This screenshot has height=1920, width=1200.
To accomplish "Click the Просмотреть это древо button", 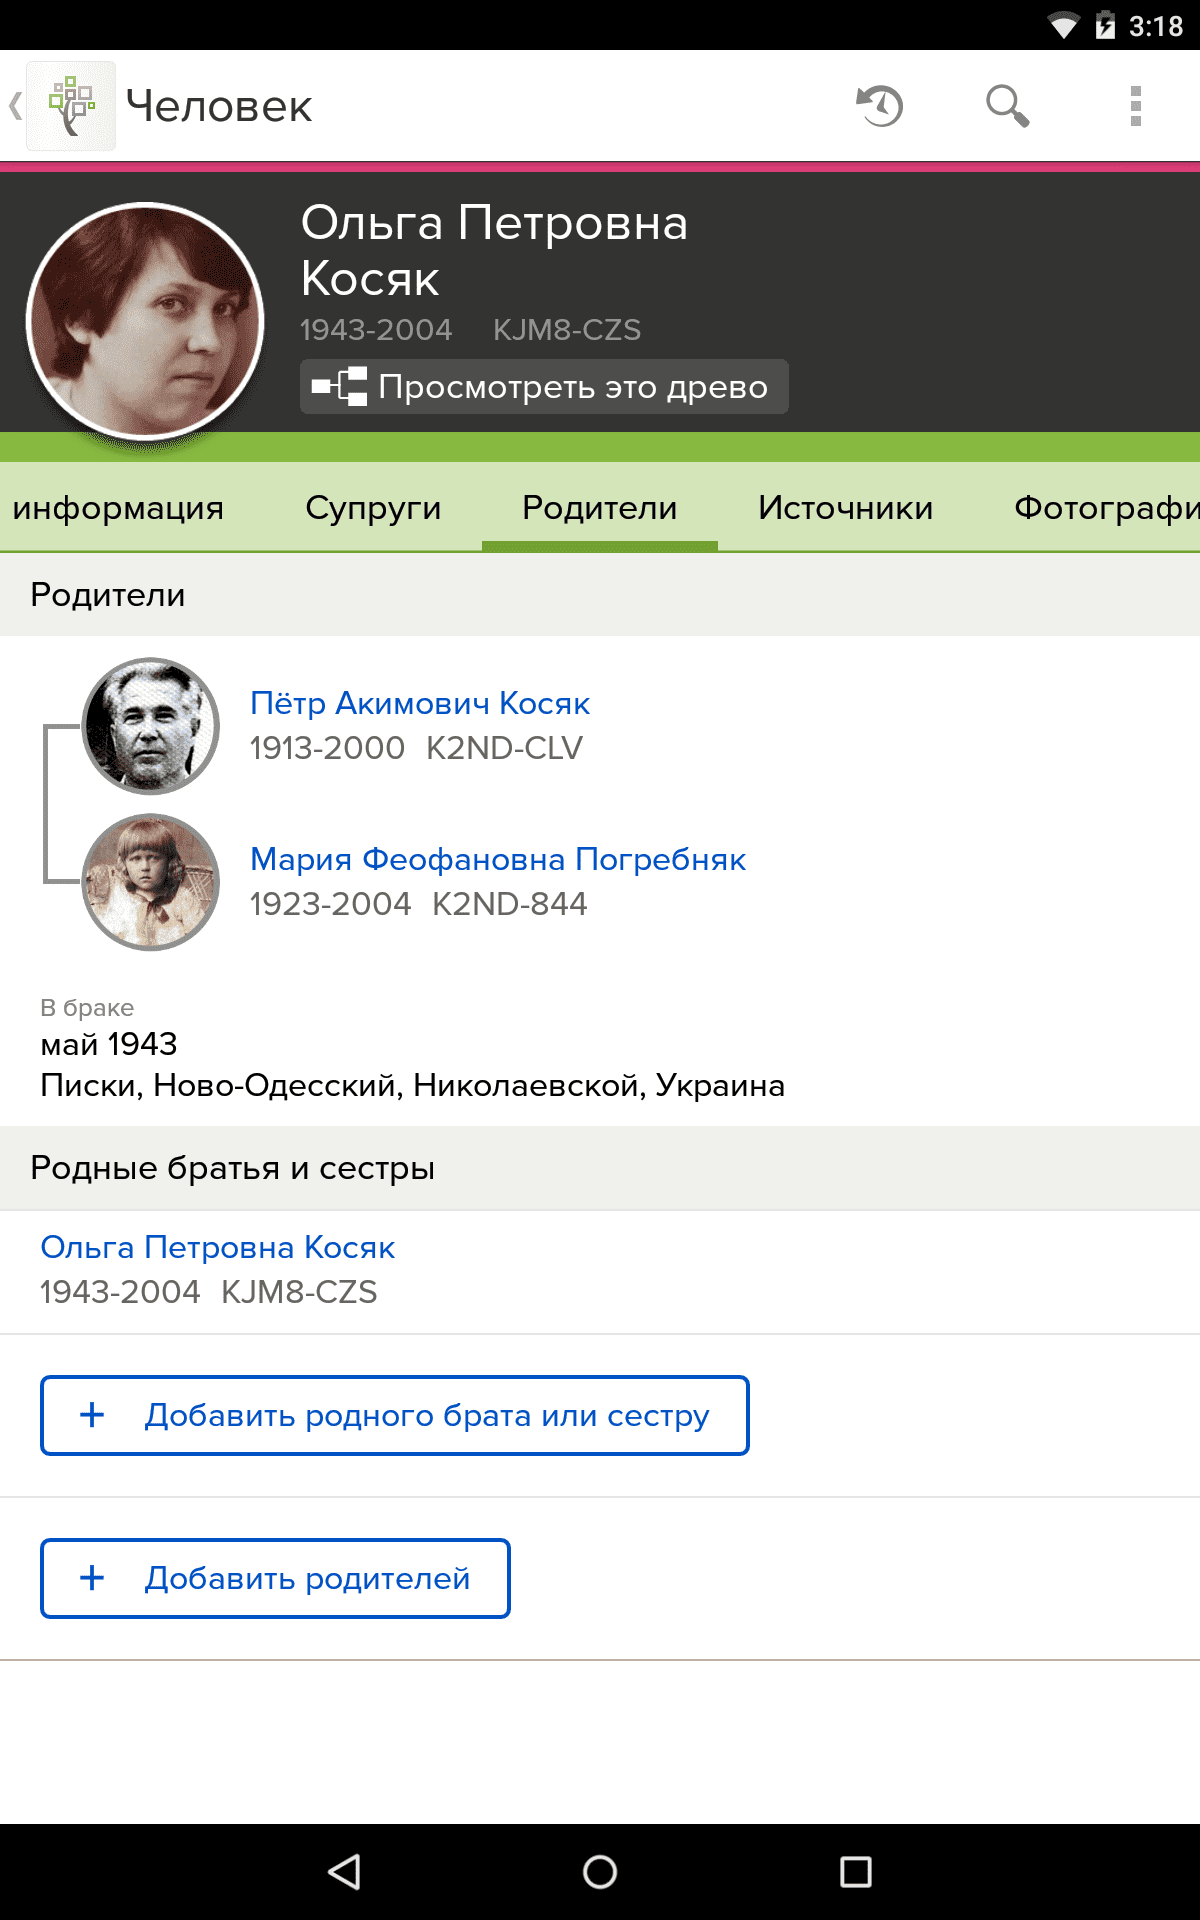I will pos(544,387).
